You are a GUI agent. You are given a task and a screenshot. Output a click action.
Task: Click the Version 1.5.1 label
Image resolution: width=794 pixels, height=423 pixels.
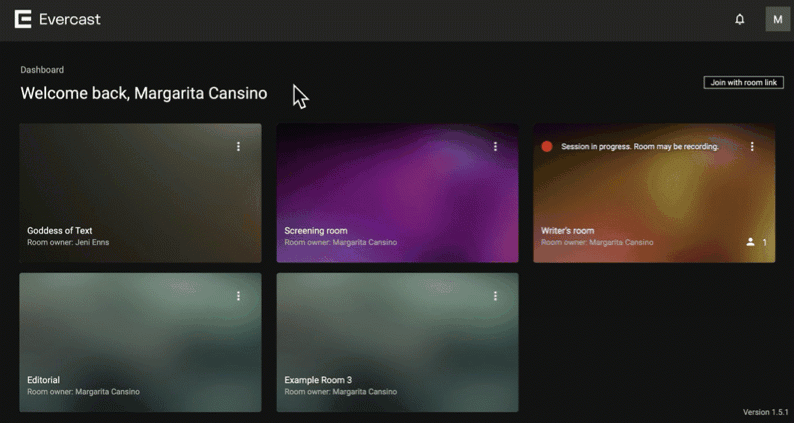click(765, 412)
